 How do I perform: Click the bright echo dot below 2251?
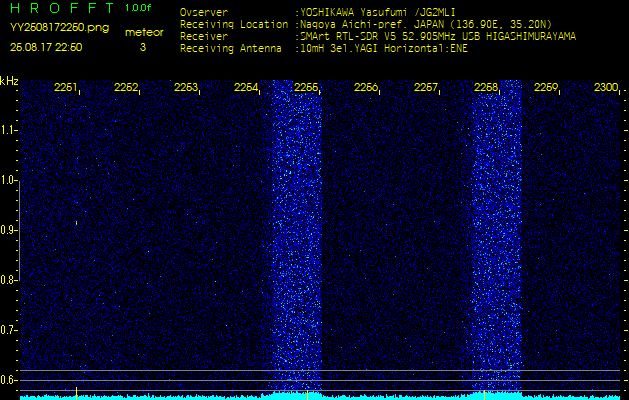pos(76,222)
